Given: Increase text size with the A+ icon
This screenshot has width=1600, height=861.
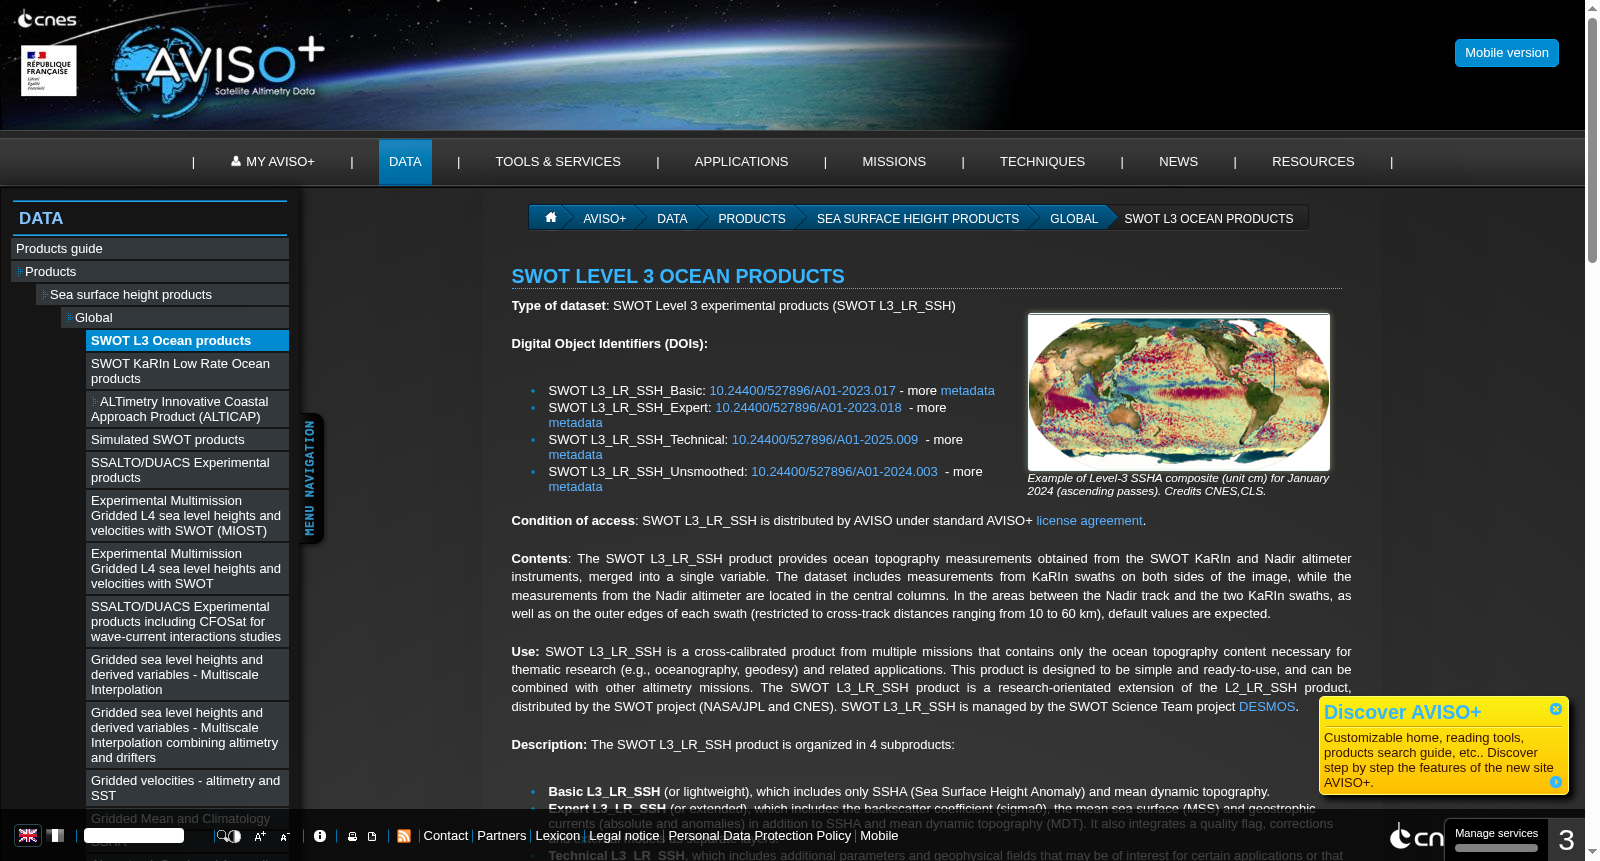Looking at the screenshot, I should point(260,836).
